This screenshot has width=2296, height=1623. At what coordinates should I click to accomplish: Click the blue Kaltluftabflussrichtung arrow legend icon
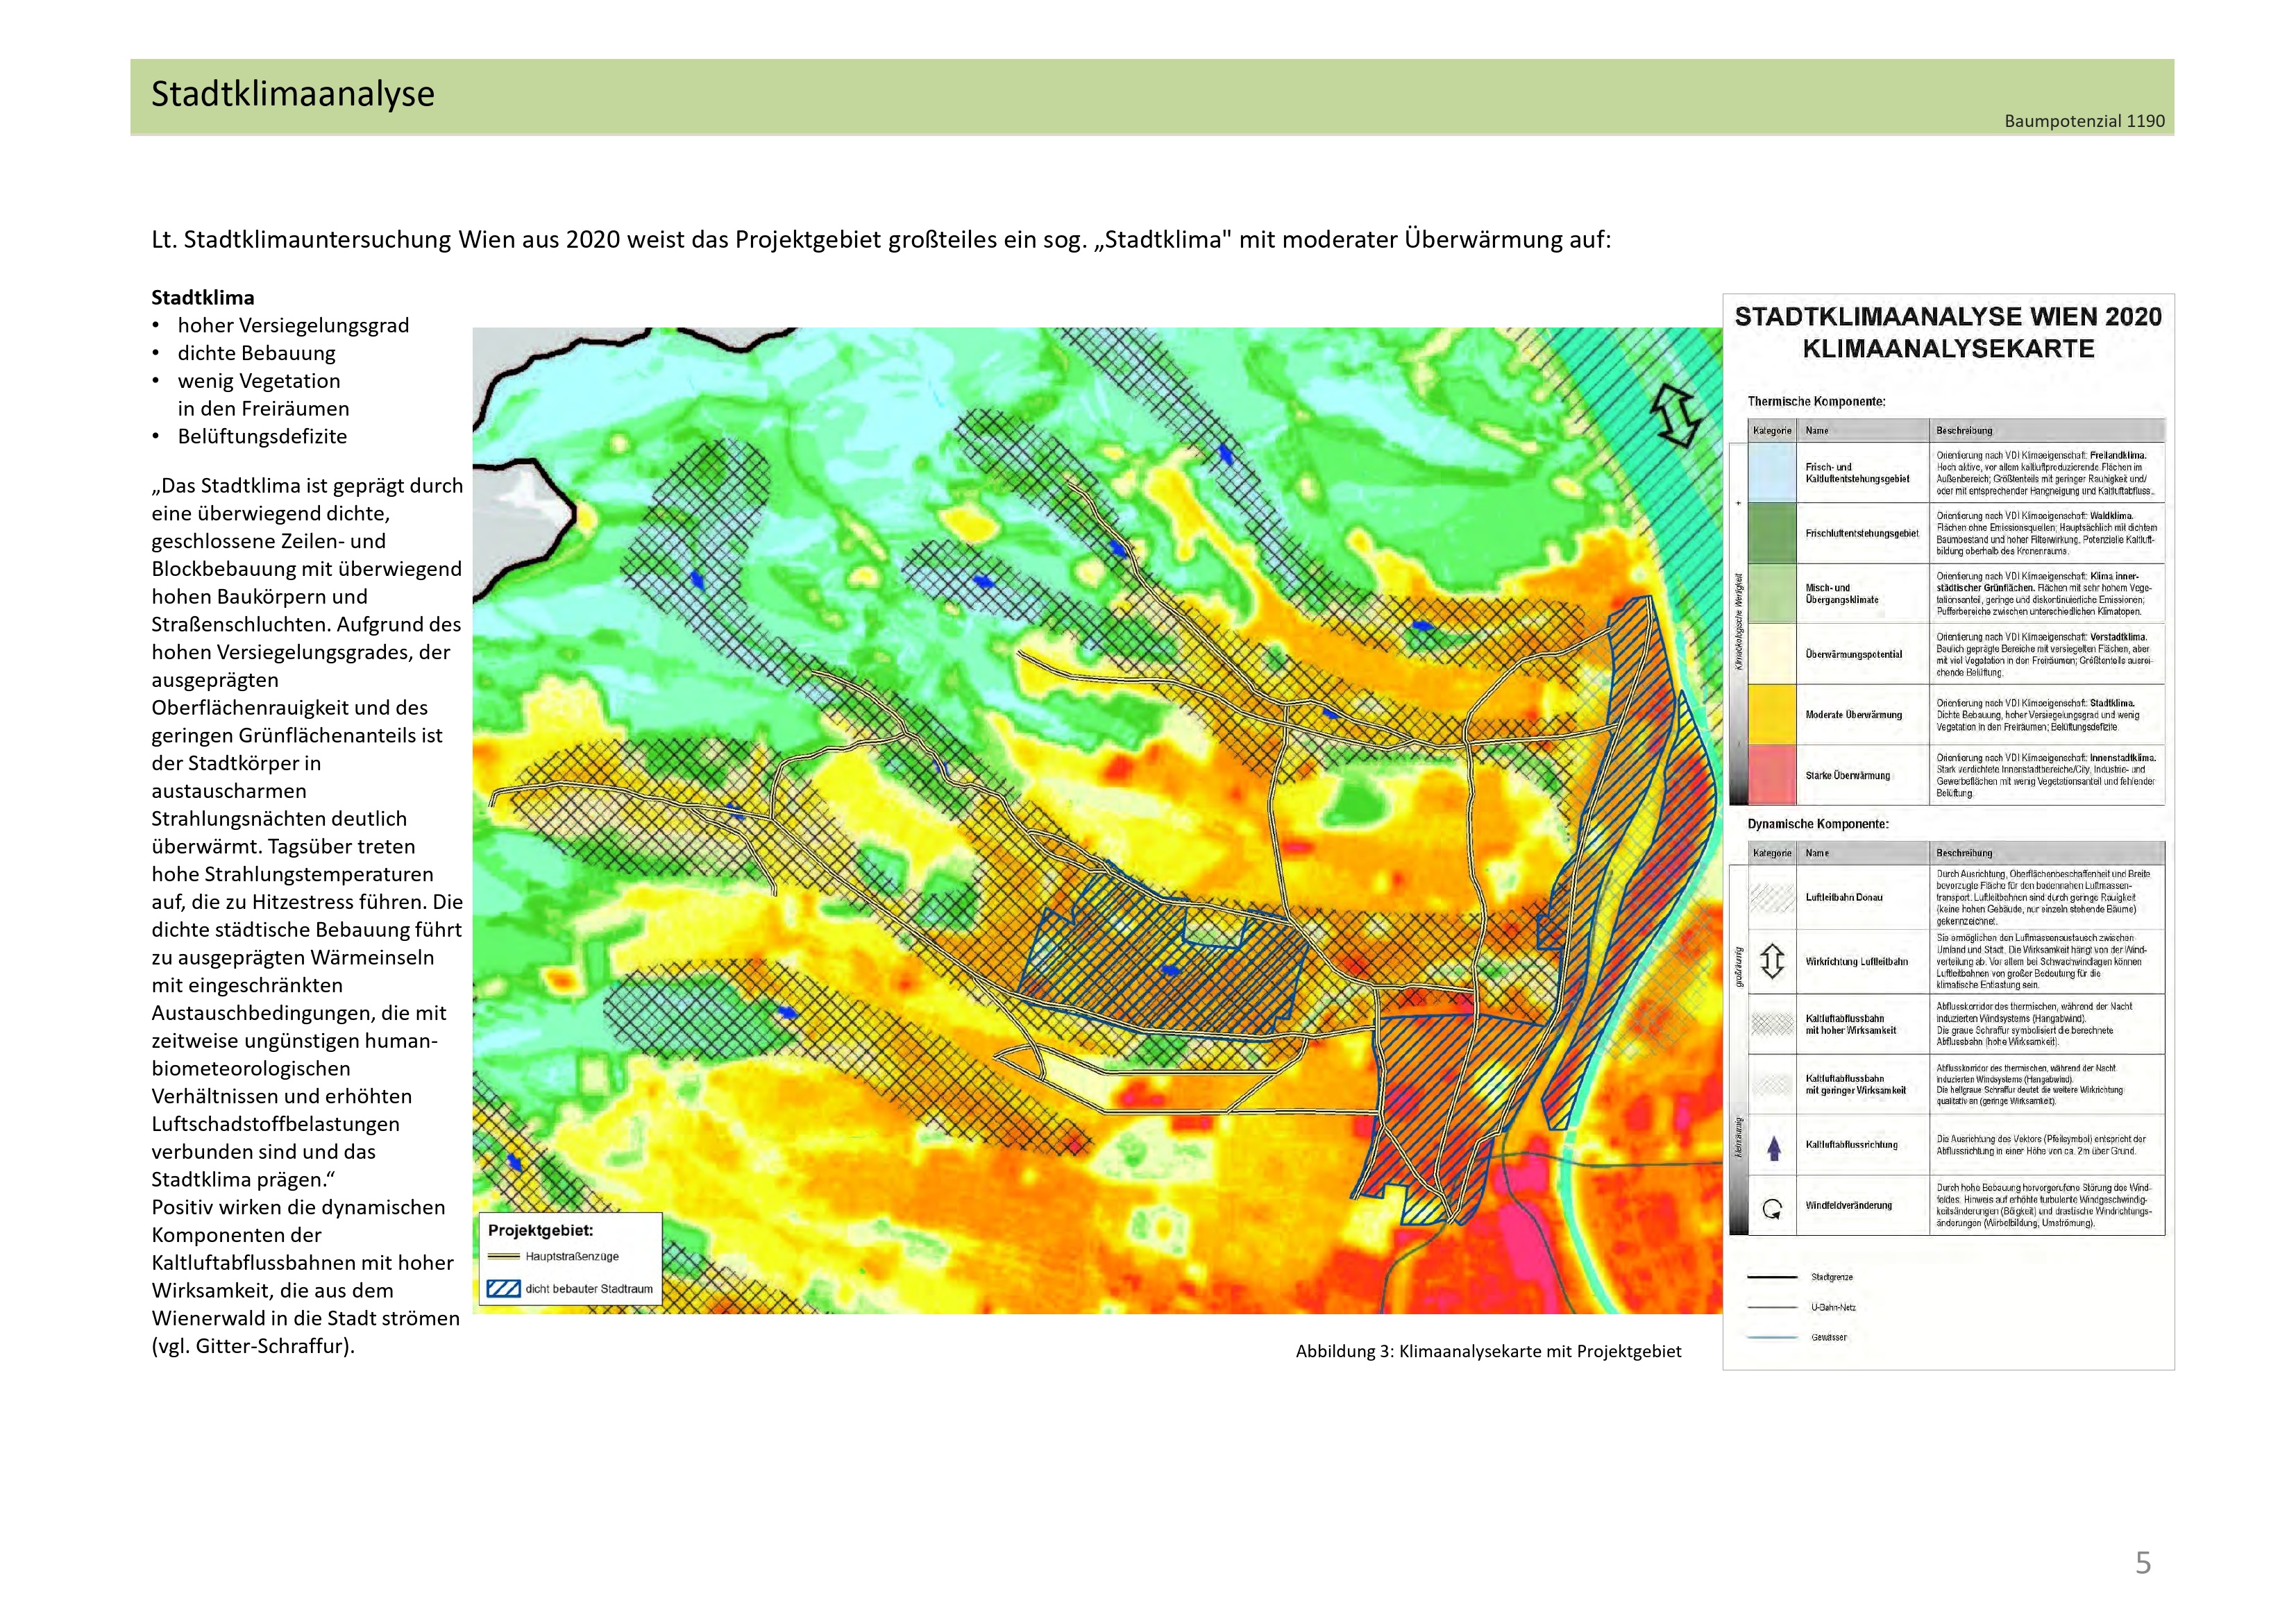click(1773, 1147)
